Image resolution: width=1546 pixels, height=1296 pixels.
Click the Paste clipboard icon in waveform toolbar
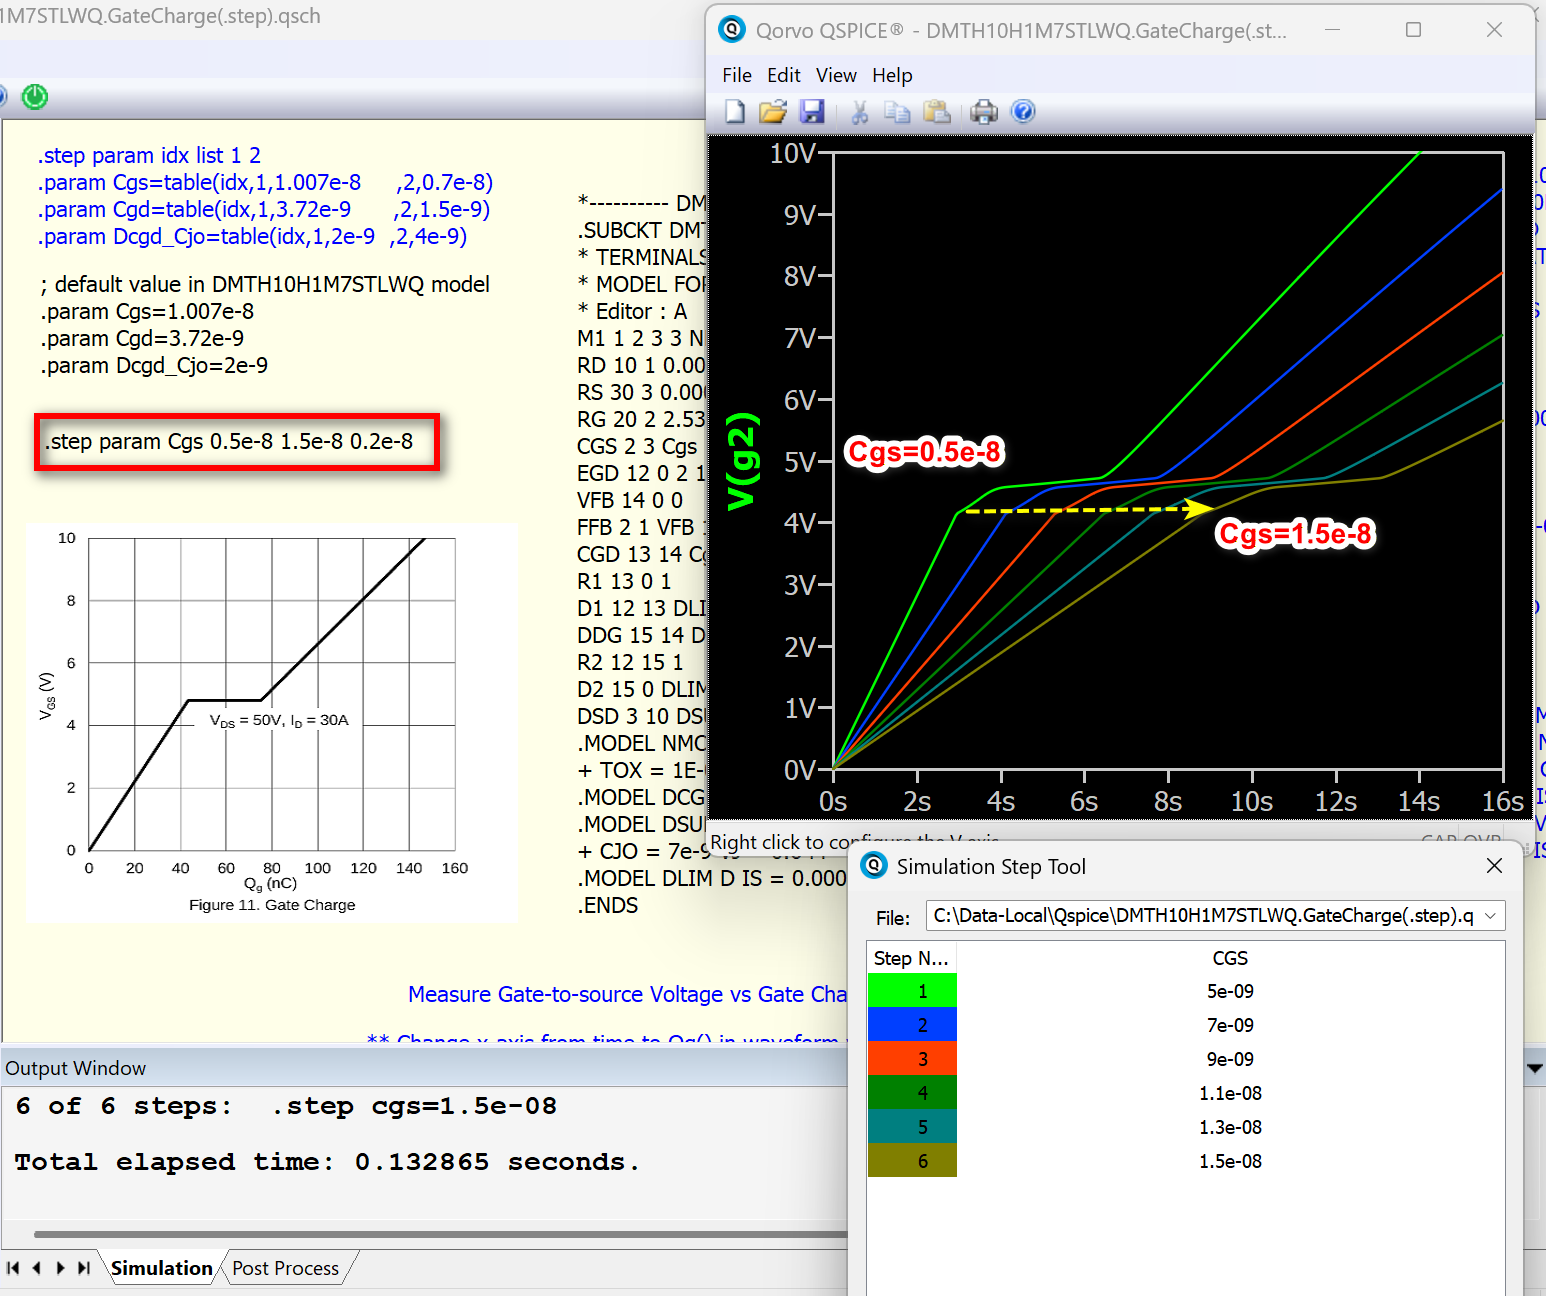coord(936,112)
